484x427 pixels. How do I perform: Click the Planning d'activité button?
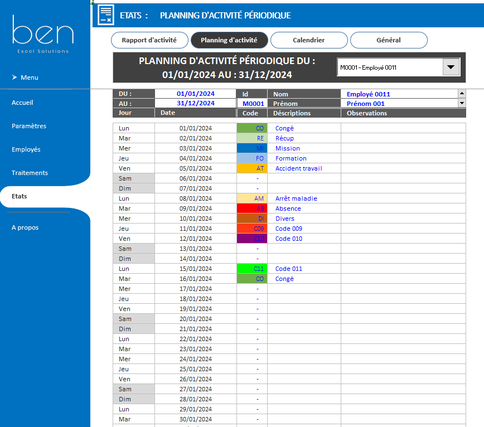[x=229, y=40]
